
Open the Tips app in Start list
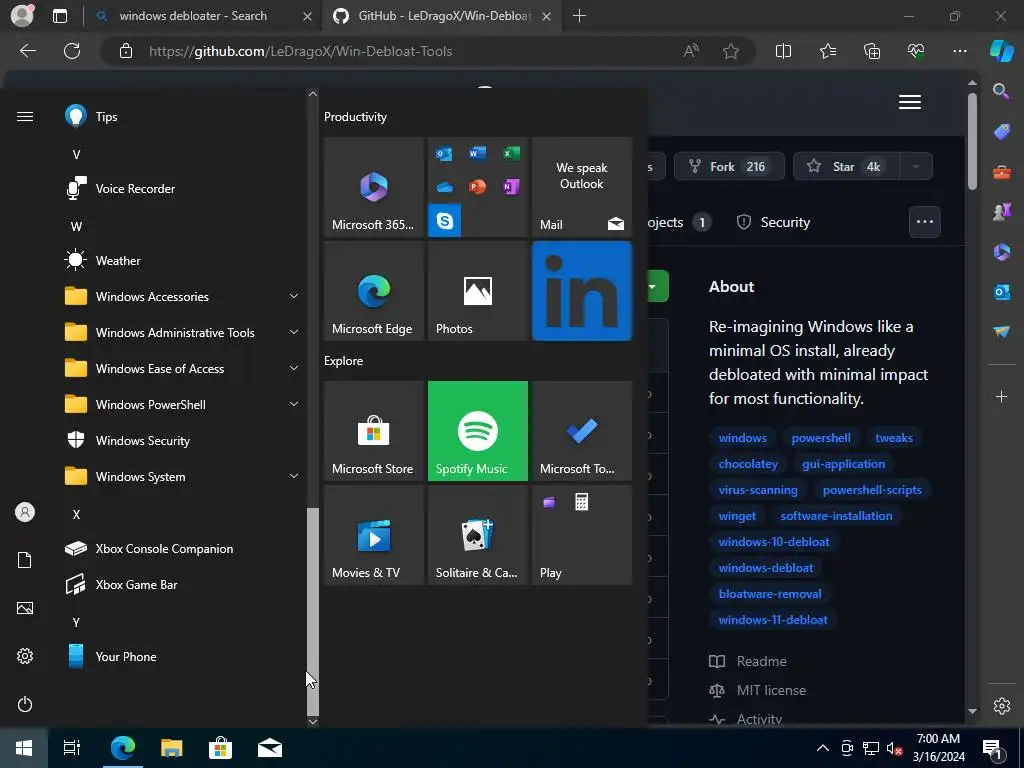(183, 117)
